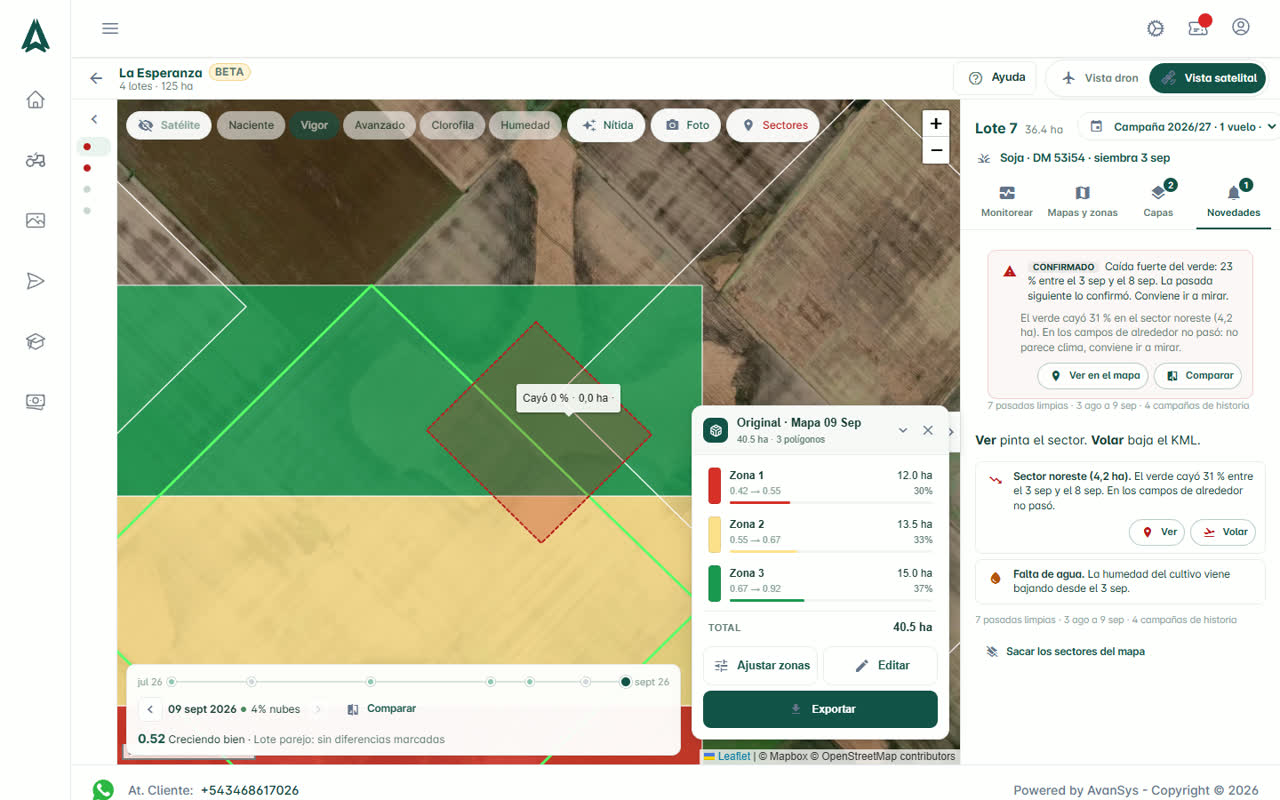
Task: Open user profile icon
Action: (x=1241, y=27)
